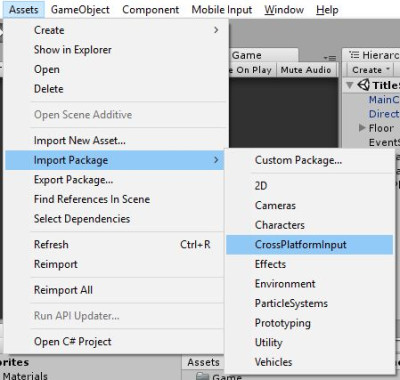The height and width of the screenshot is (380, 400).
Task: Click the Hierarchy panel list icon
Action: point(354,55)
